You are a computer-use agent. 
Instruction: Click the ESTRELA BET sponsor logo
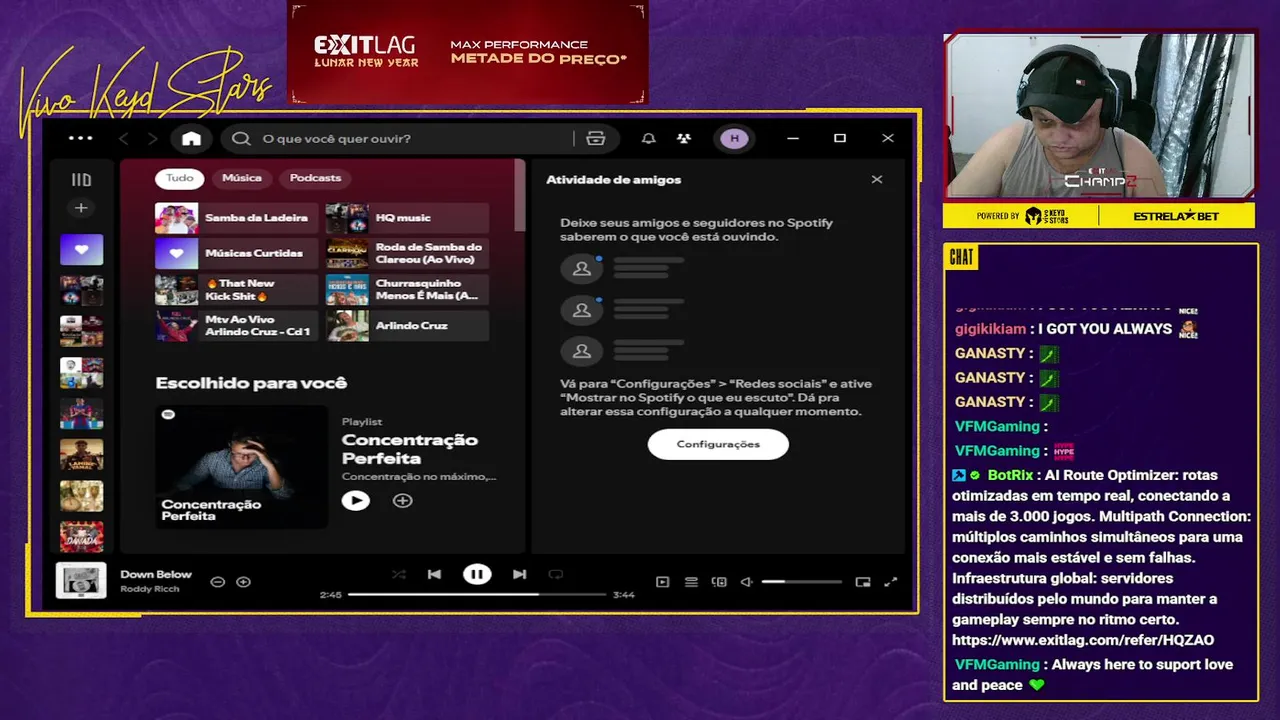1177,216
